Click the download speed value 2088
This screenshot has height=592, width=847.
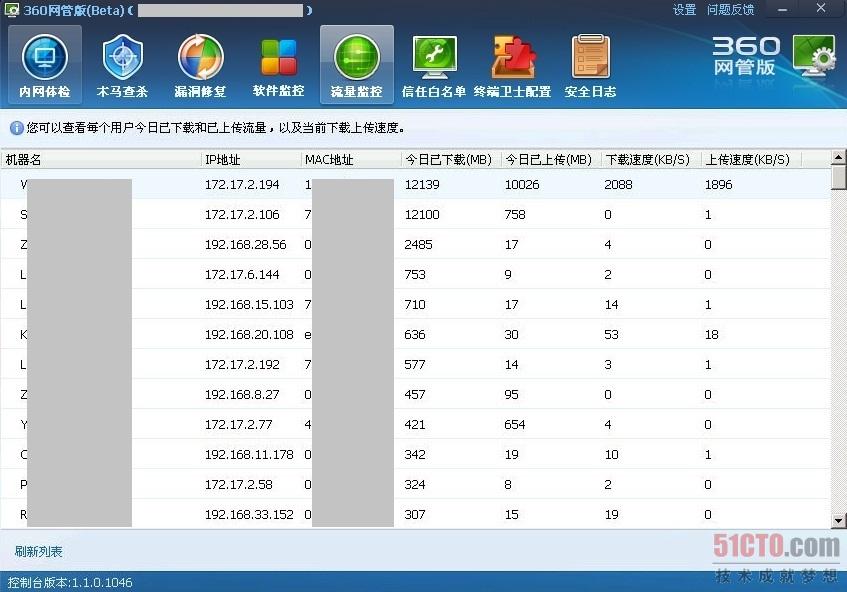[618, 185]
